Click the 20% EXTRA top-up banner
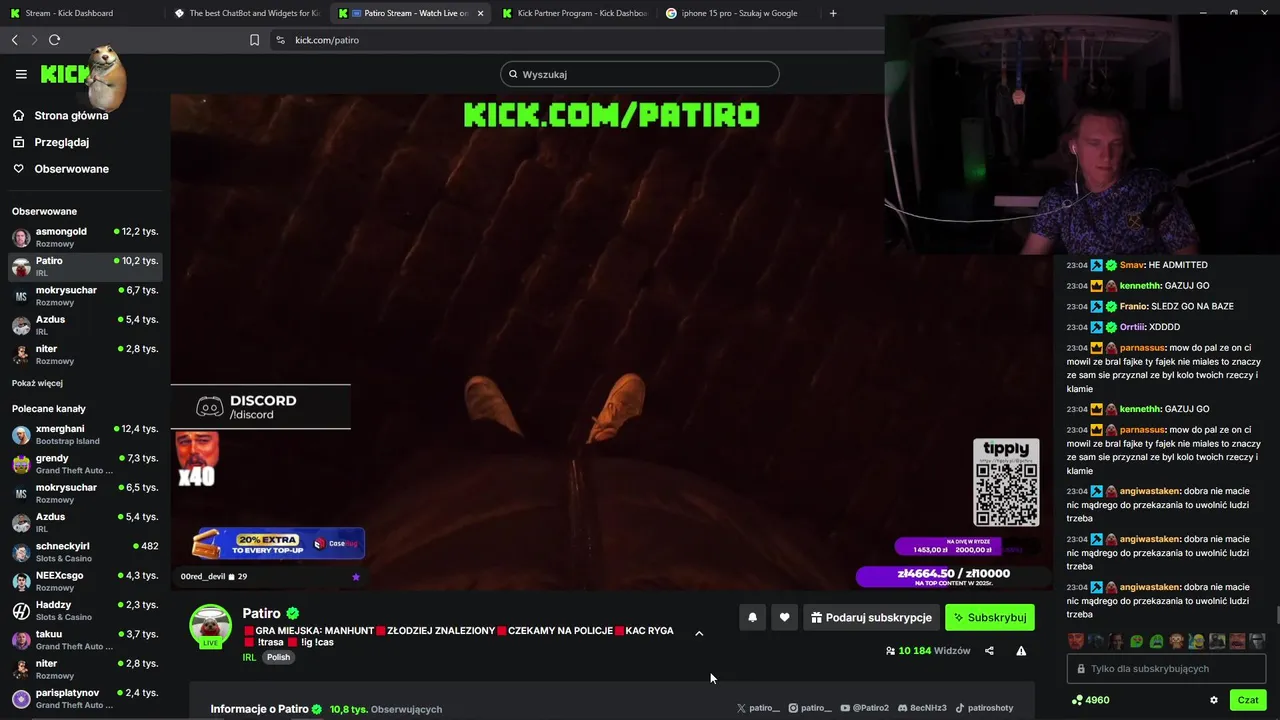 [x=278, y=543]
